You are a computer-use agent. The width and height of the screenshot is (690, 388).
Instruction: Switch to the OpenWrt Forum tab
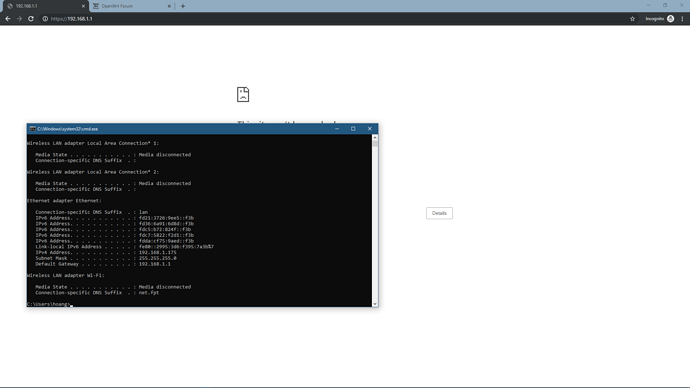131,6
